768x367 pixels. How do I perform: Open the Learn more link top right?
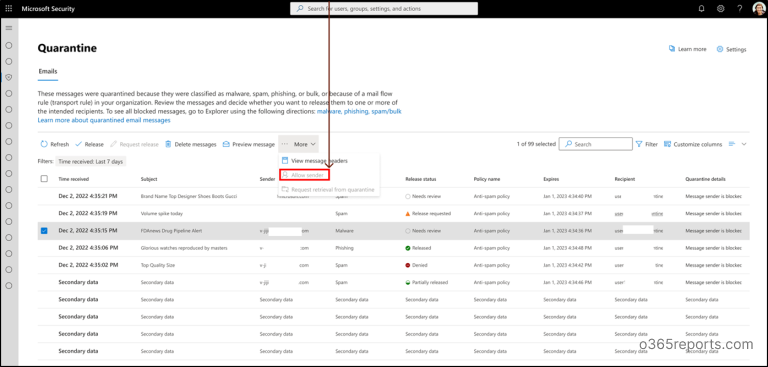(x=688, y=49)
